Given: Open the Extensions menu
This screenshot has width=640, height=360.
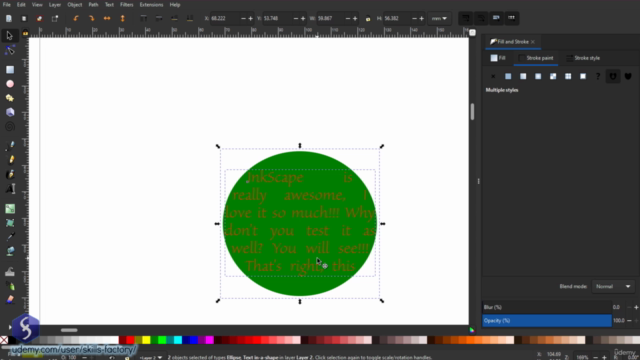Looking at the screenshot, I should click(x=151, y=5).
